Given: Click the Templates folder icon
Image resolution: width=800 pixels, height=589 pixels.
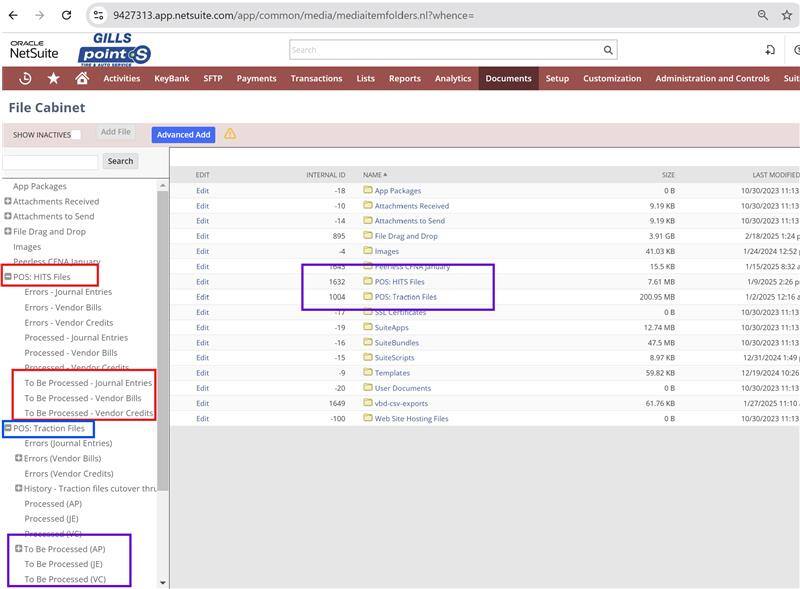Looking at the screenshot, I should (368, 372).
